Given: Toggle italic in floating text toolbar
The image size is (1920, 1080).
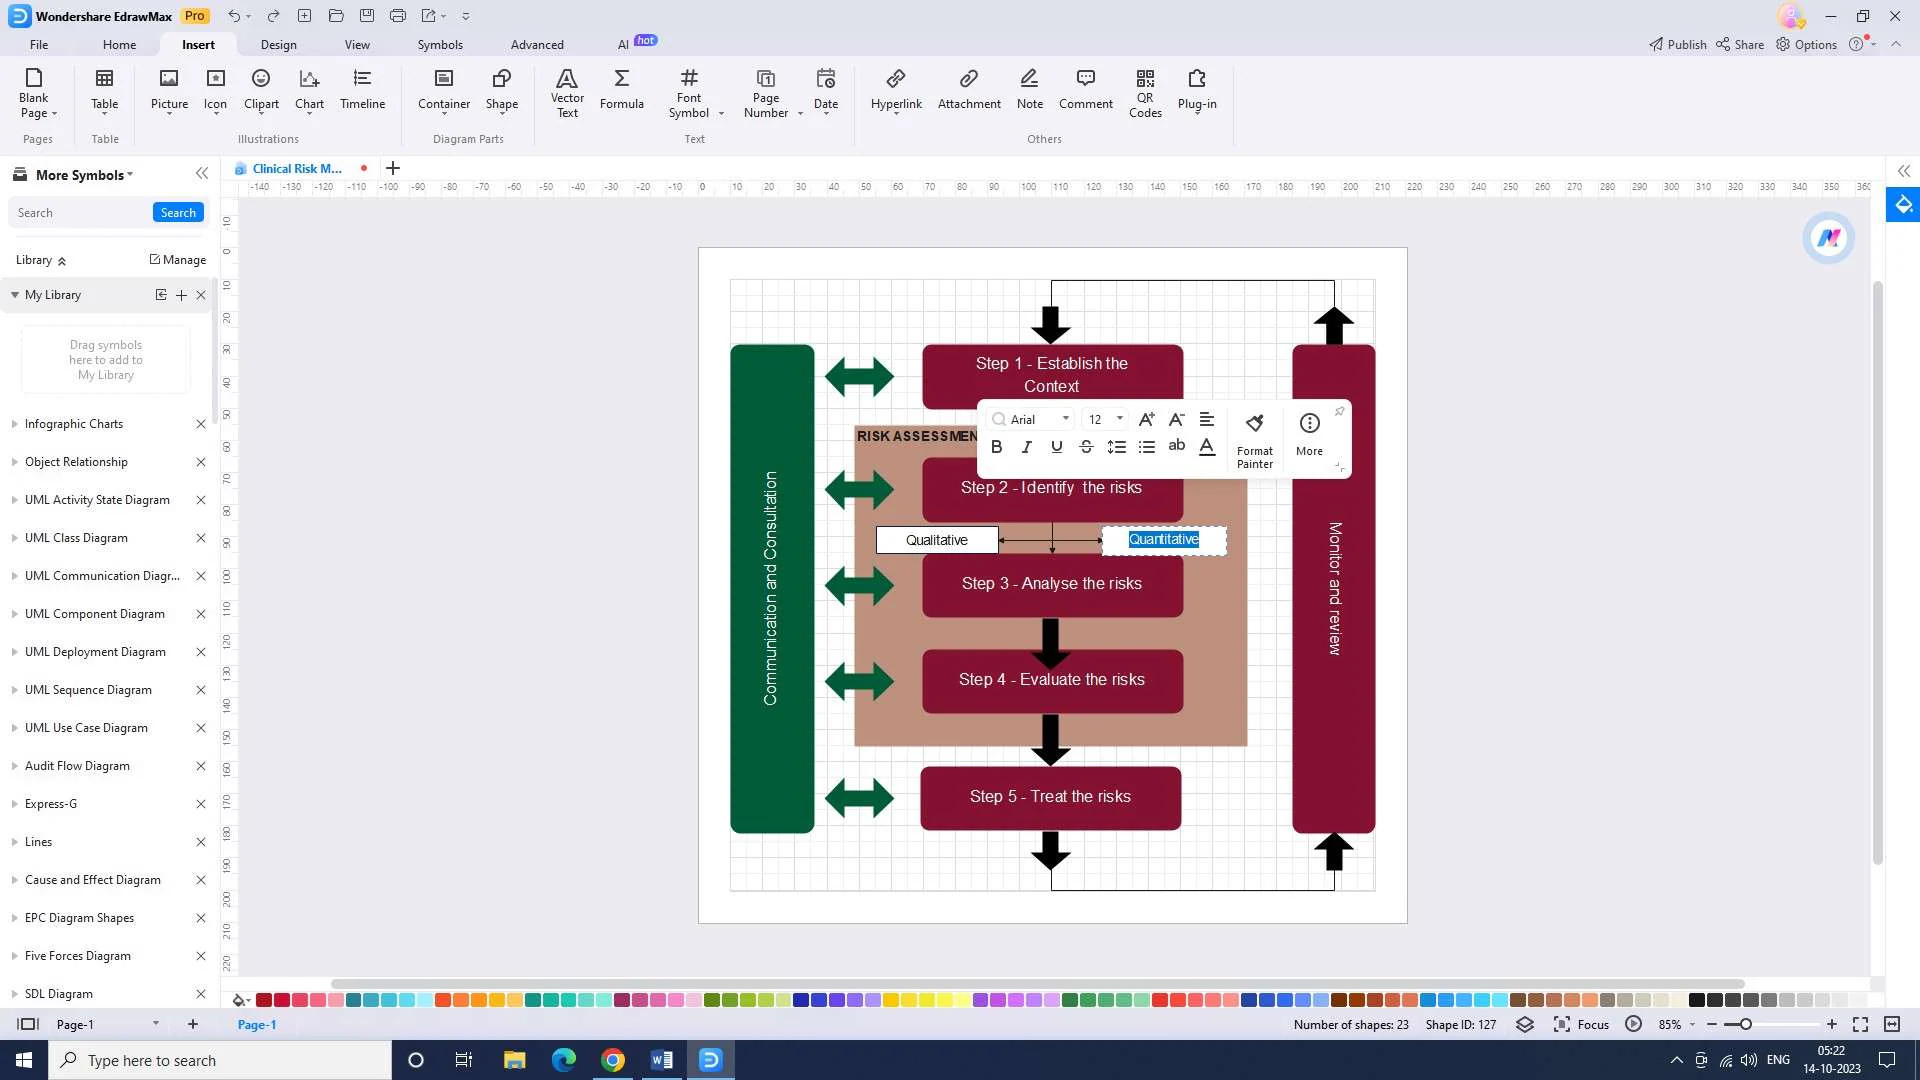Looking at the screenshot, I should (1026, 447).
